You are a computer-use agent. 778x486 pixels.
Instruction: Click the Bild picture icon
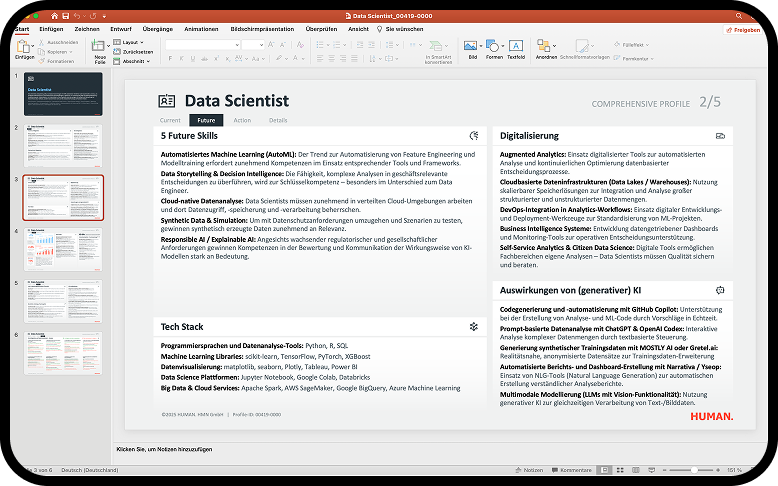click(472, 47)
